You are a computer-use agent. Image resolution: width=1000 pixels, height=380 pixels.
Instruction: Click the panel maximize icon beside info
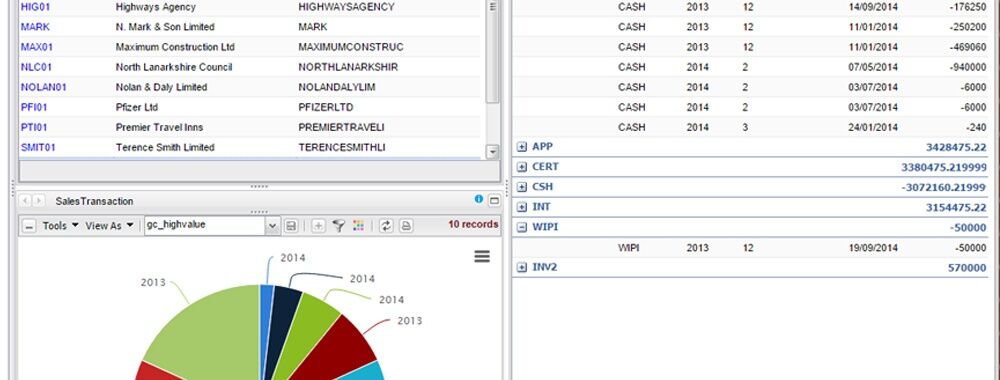[494, 200]
